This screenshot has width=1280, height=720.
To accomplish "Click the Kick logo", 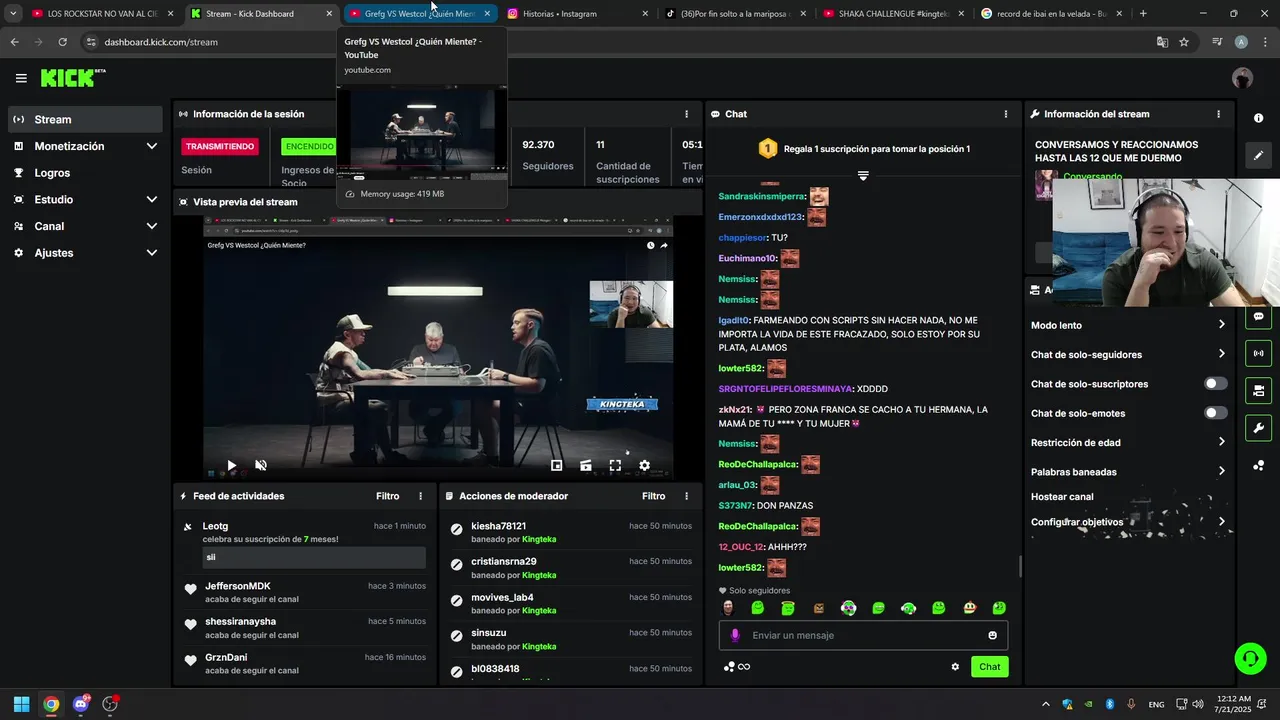I will pyautogui.click(x=72, y=78).
